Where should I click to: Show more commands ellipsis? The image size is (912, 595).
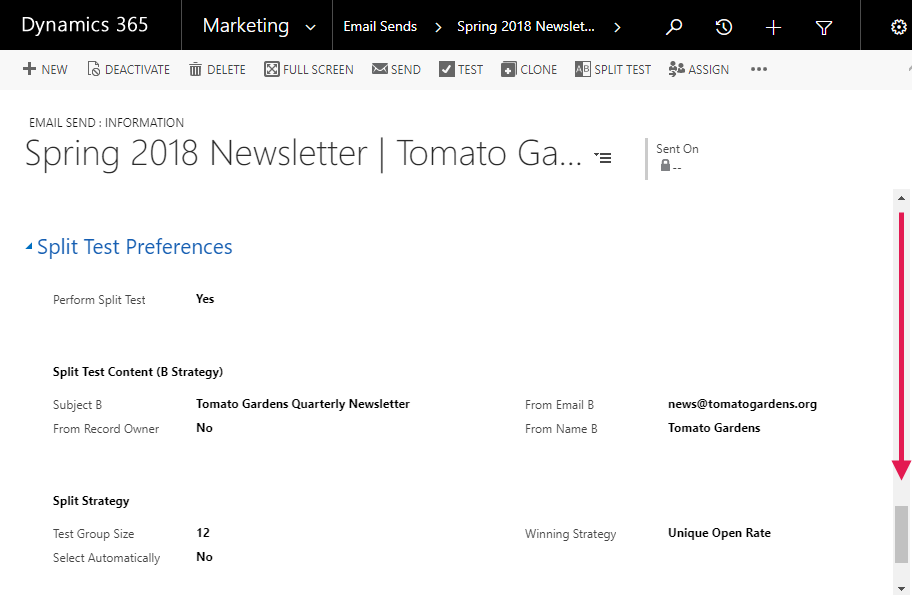coord(759,69)
